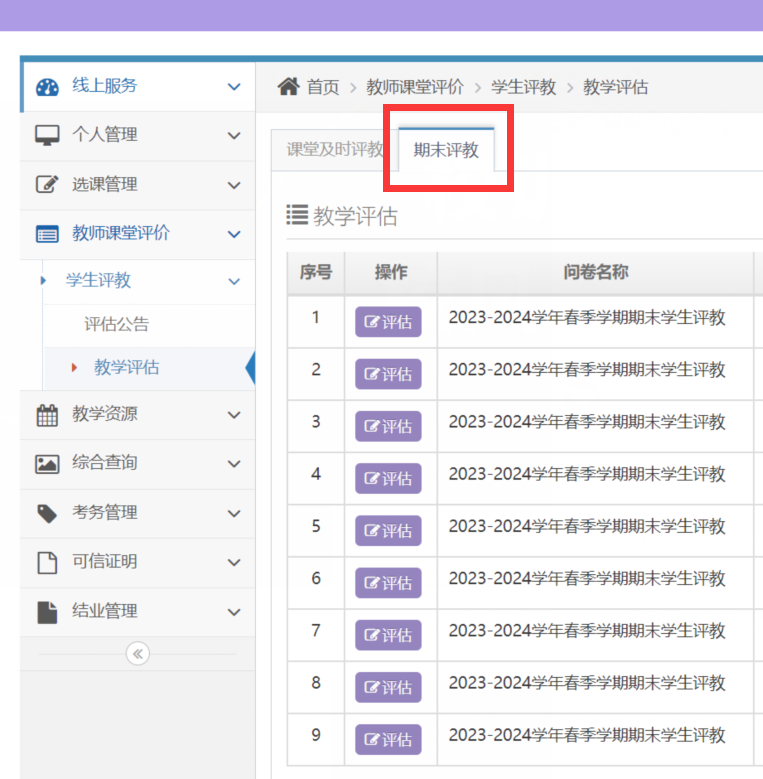Click the picture icon beside 综合查询
This screenshot has height=779, width=763.
[x=47, y=464]
